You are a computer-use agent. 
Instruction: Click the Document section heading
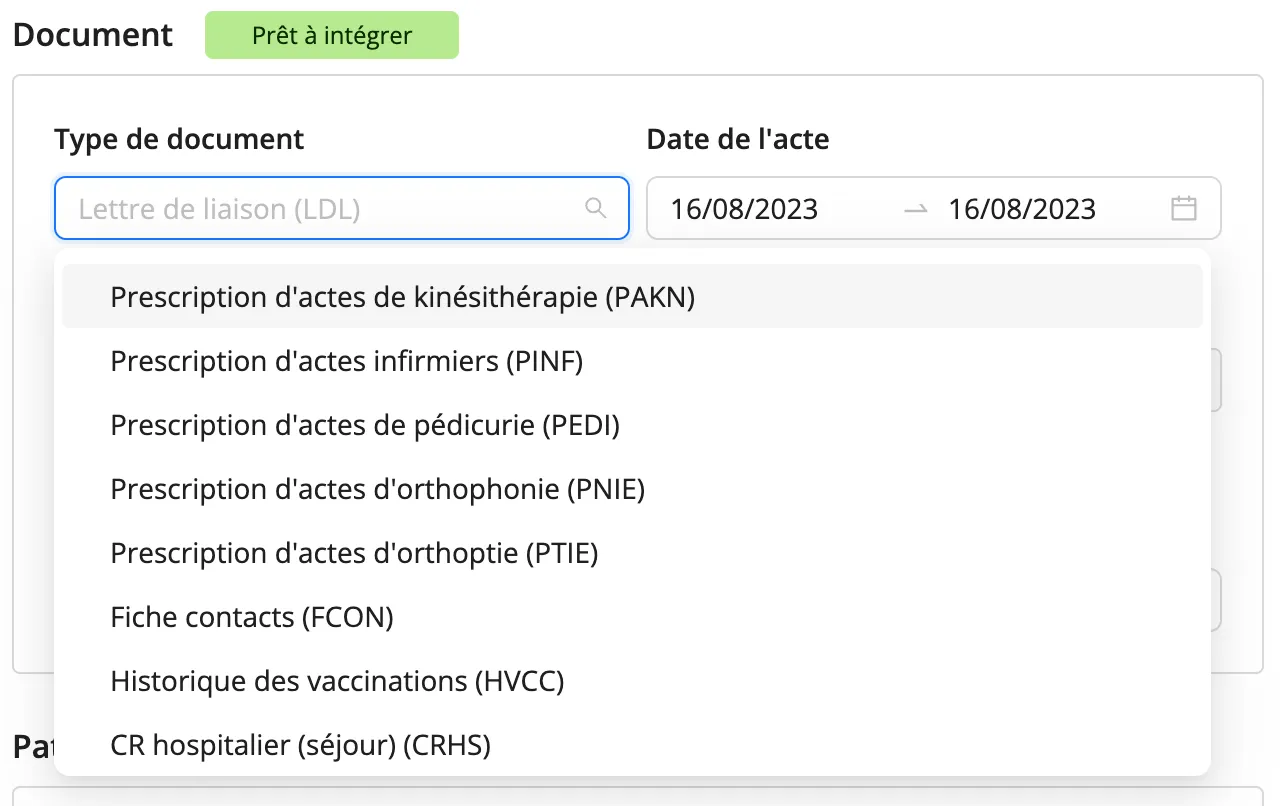93,35
